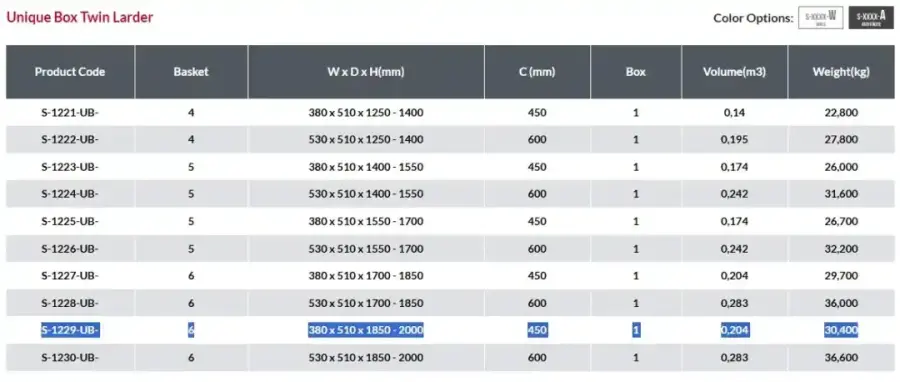Click the highlighted 30,400 weight cell
The height and width of the screenshot is (382, 900).
(x=841, y=330)
